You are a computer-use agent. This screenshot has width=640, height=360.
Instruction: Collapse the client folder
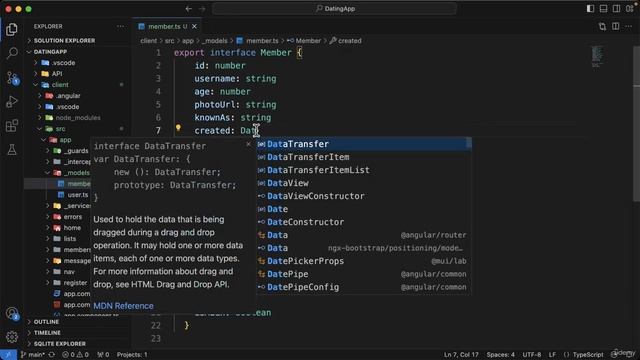point(60,85)
